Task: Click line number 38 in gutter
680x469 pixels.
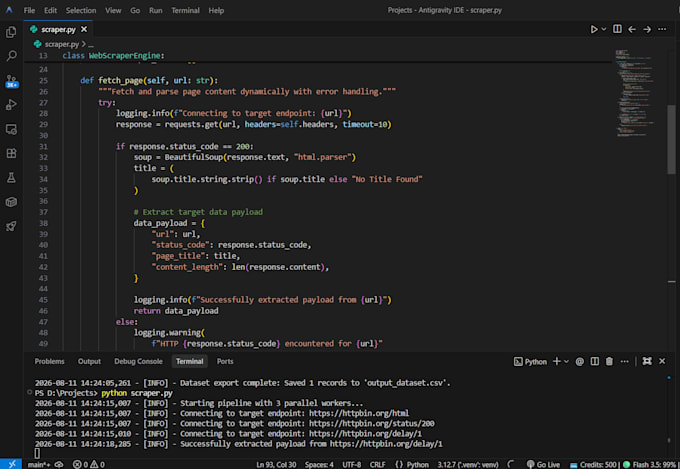Action: tap(43, 223)
